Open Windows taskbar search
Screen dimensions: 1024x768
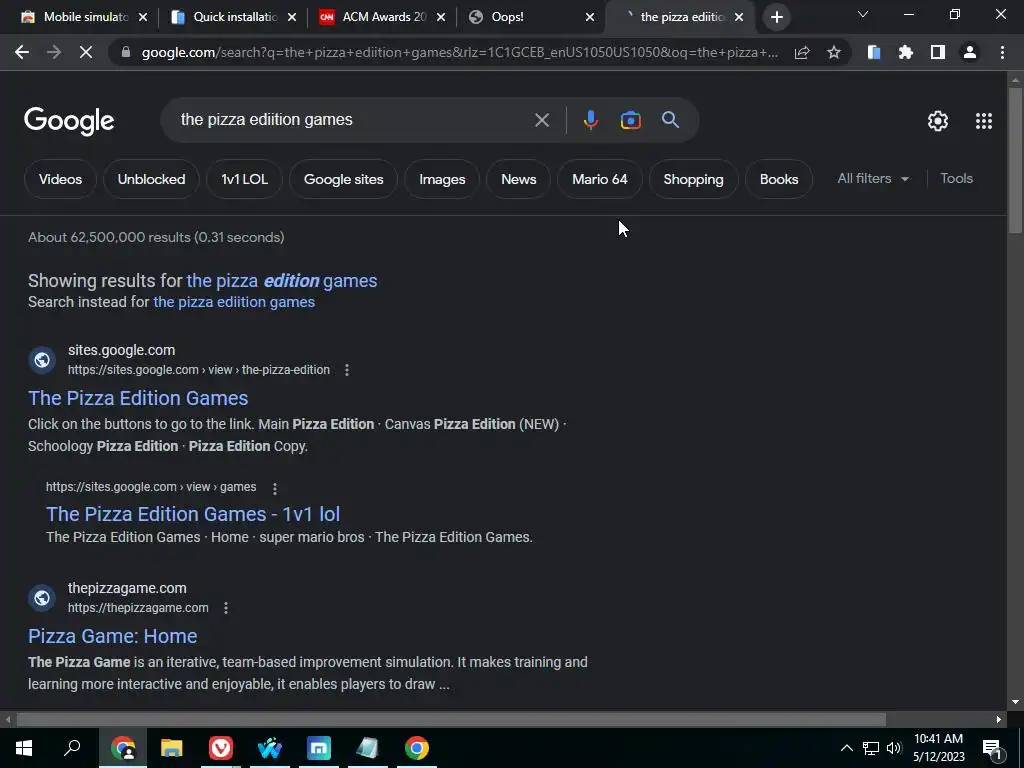tap(72, 748)
